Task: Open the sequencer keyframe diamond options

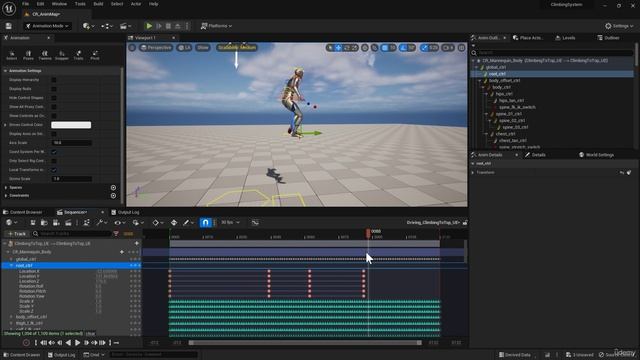Action: tap(157, 222)
